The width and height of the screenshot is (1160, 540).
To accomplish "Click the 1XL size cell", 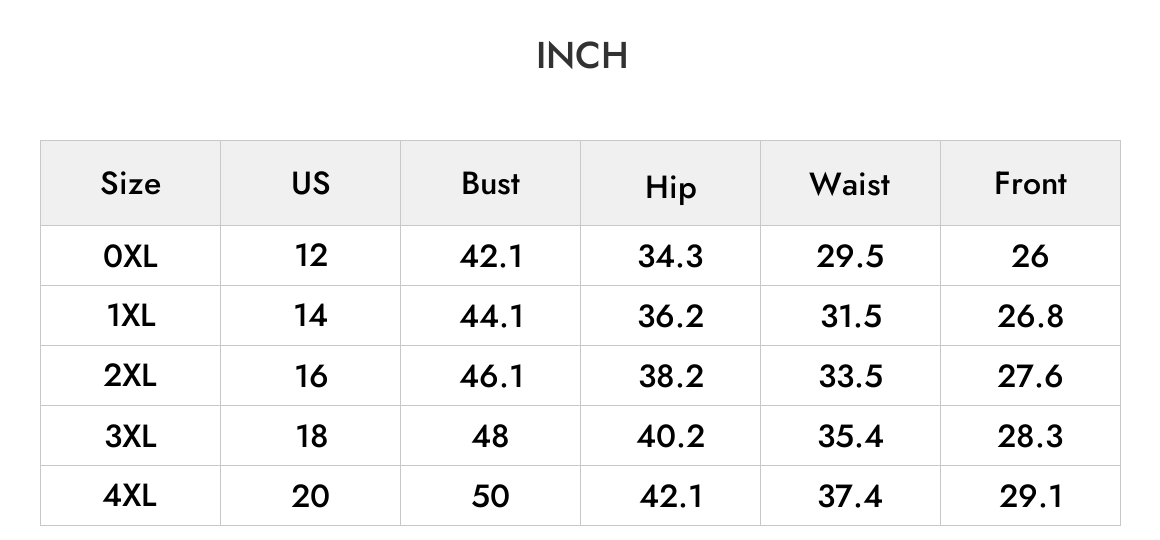I will [130, 317].
